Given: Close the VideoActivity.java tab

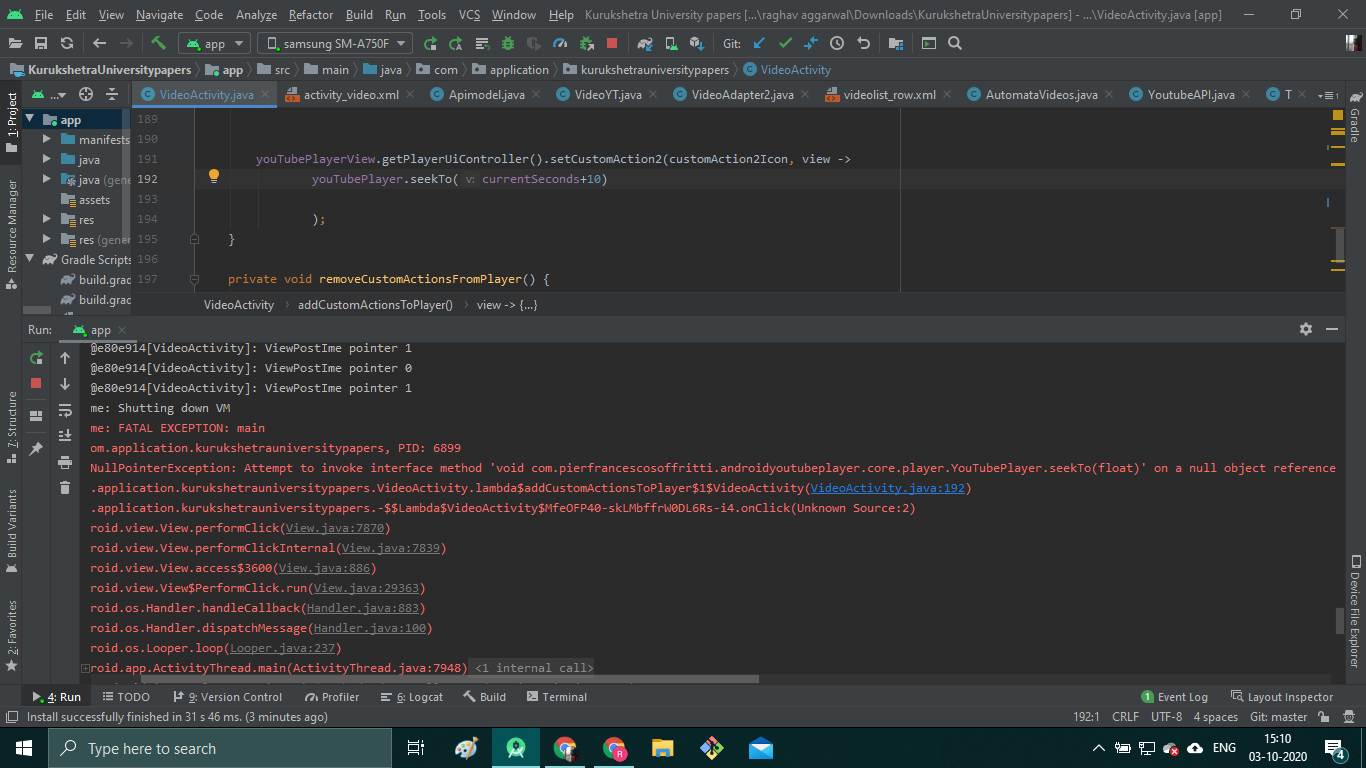Looking at the screenshot, I should coord(266,95).
